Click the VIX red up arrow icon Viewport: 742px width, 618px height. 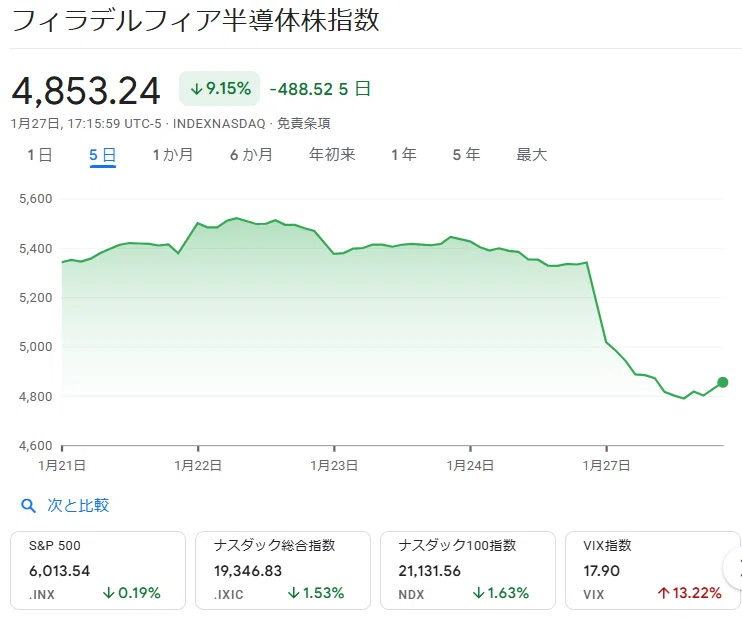point(663,593)
